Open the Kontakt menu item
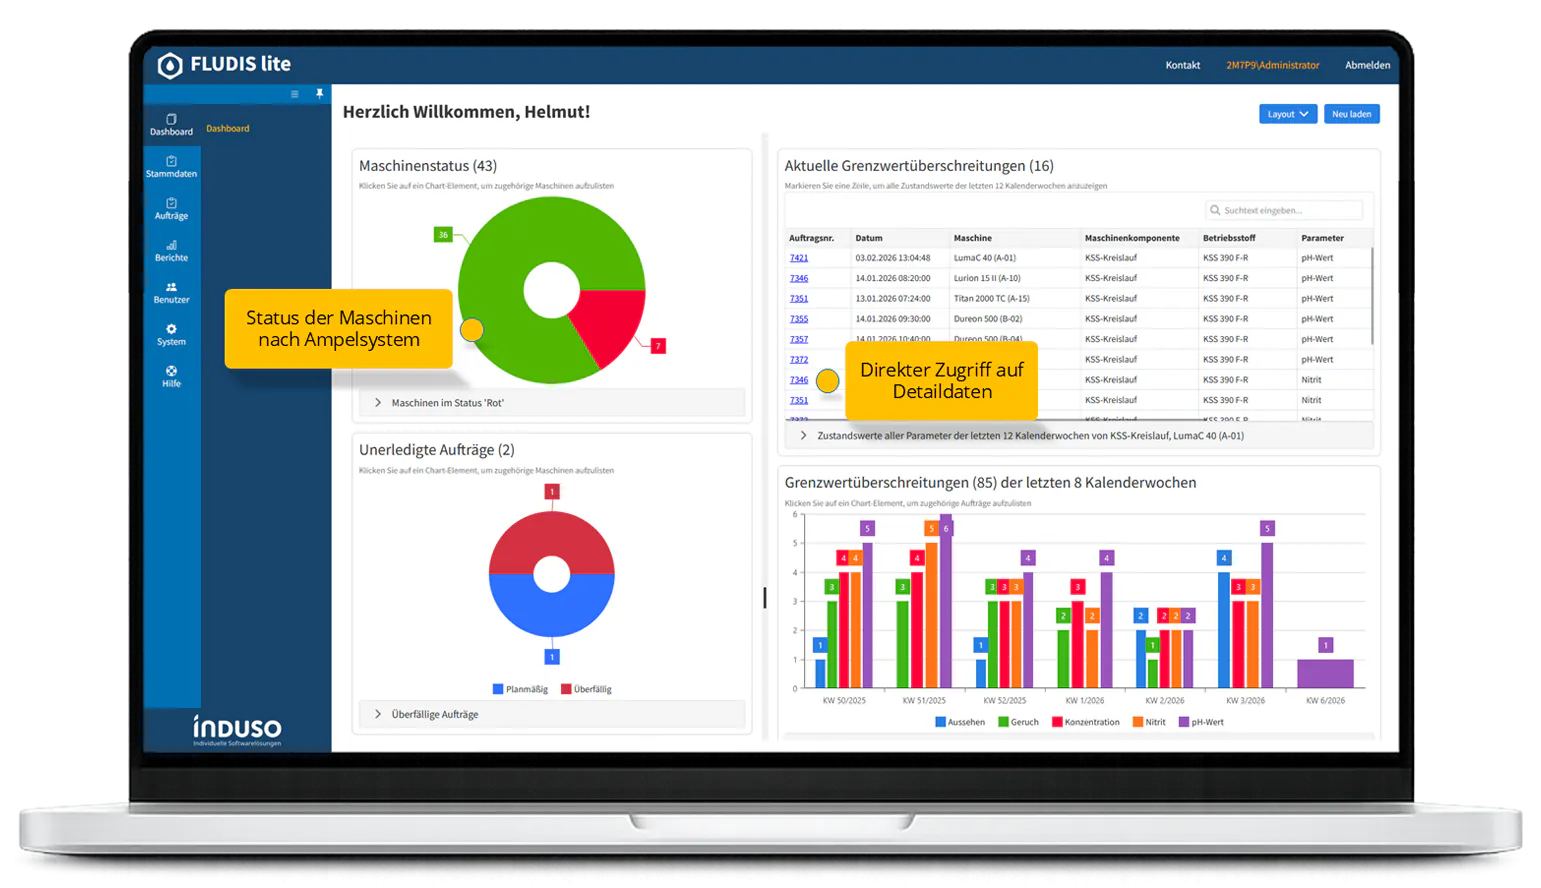This screenshot has height=888, width=1541. pyautogui.click(x=1182, y=64)
